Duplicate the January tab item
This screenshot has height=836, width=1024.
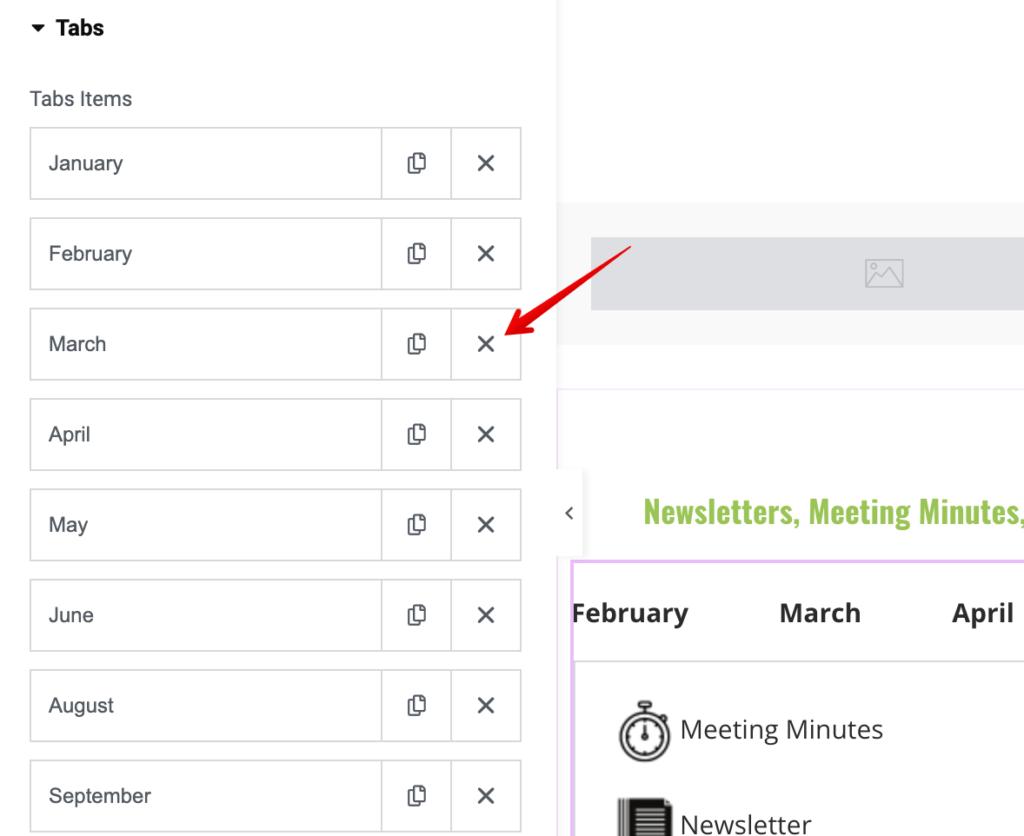[x=417, y=163]
